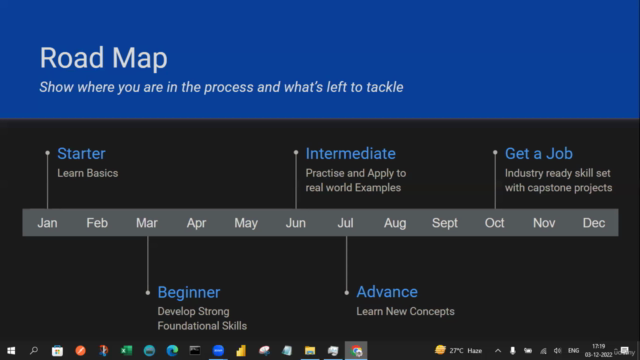Open the weather widget showing 27°C Haze

[458, 351]
